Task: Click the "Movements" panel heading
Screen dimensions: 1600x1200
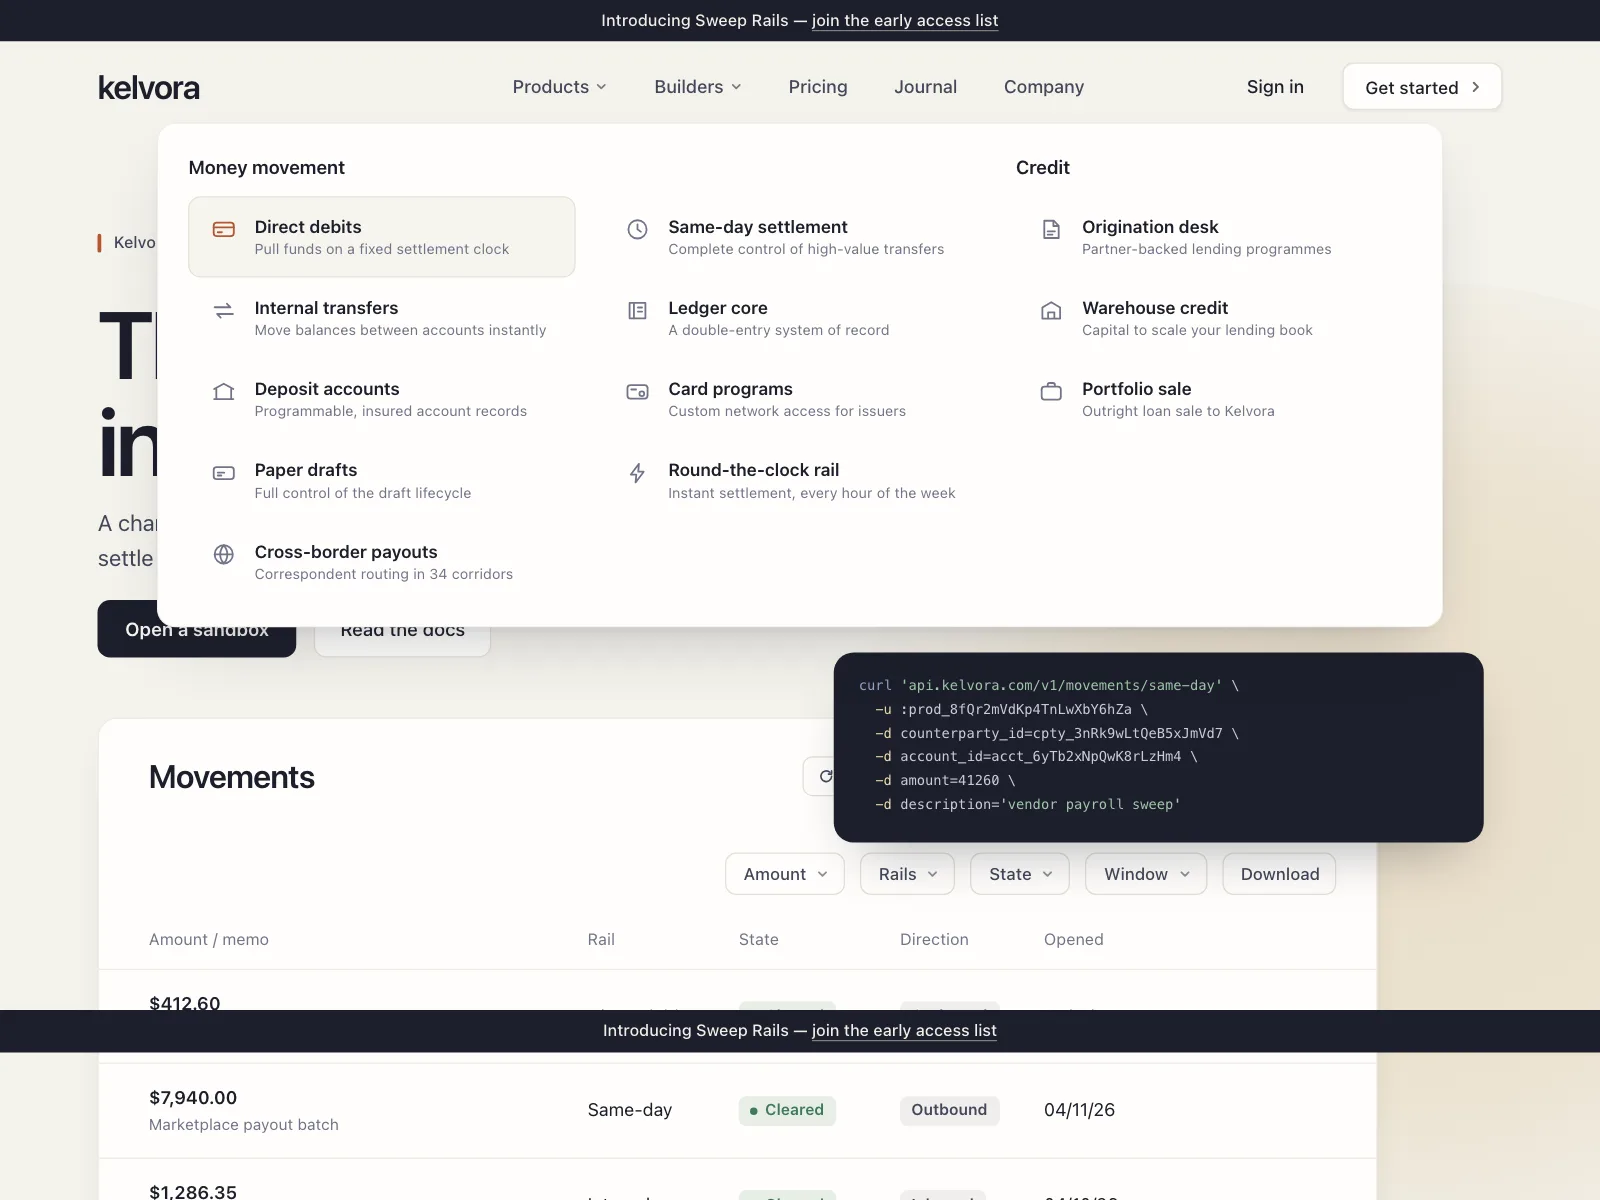Action: pos(232,778)
